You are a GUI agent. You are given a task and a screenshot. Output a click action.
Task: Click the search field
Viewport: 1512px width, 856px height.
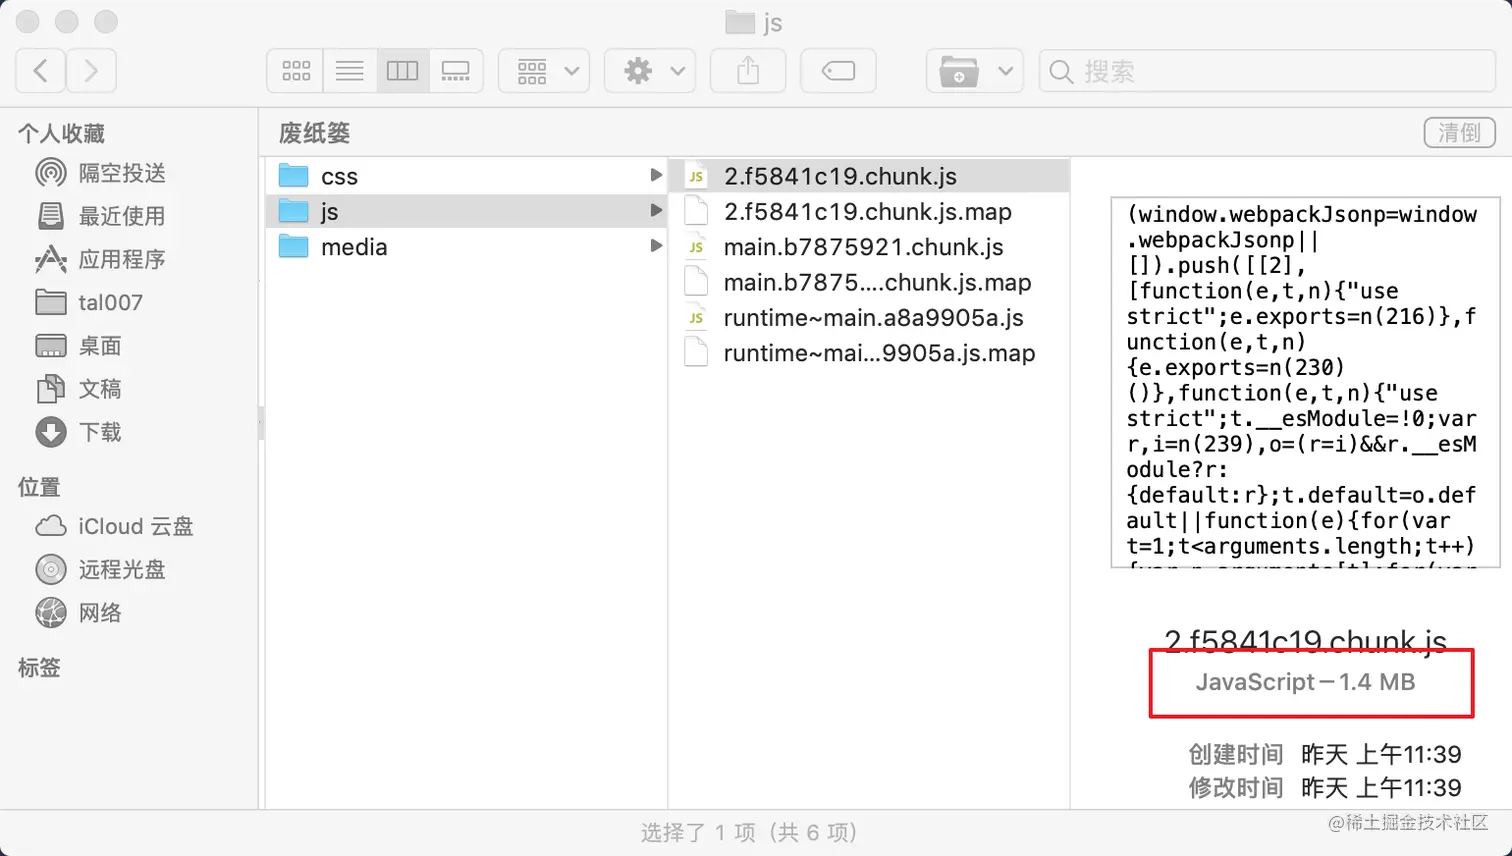click(x=1268, y=71)
